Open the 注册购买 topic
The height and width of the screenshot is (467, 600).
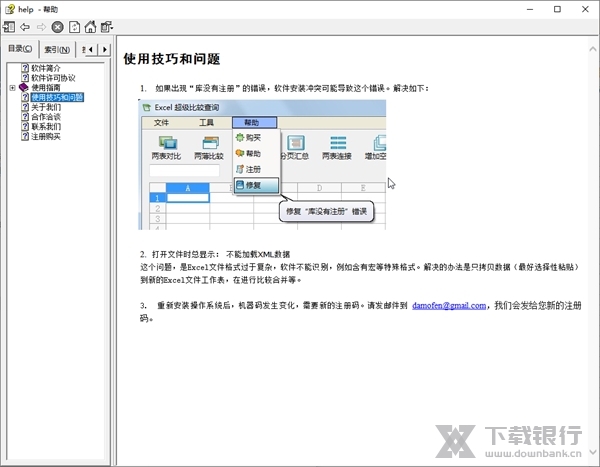coord(46,136)
